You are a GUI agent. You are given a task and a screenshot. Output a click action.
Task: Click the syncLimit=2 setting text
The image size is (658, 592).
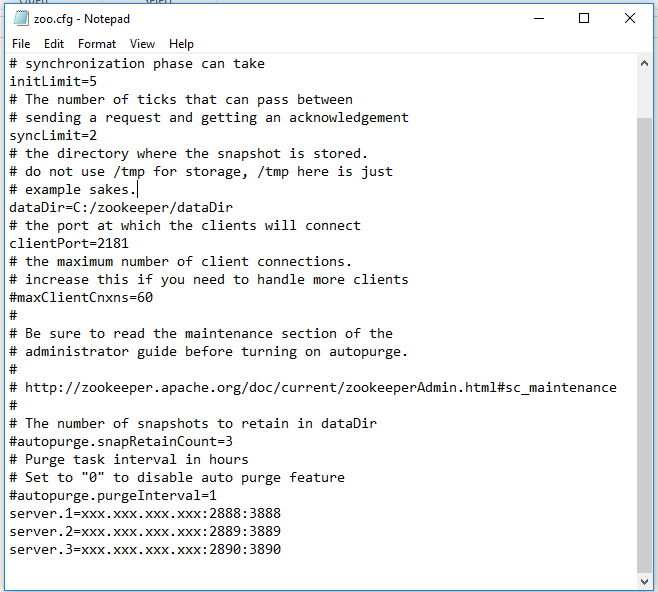click(x=53, y=136)
